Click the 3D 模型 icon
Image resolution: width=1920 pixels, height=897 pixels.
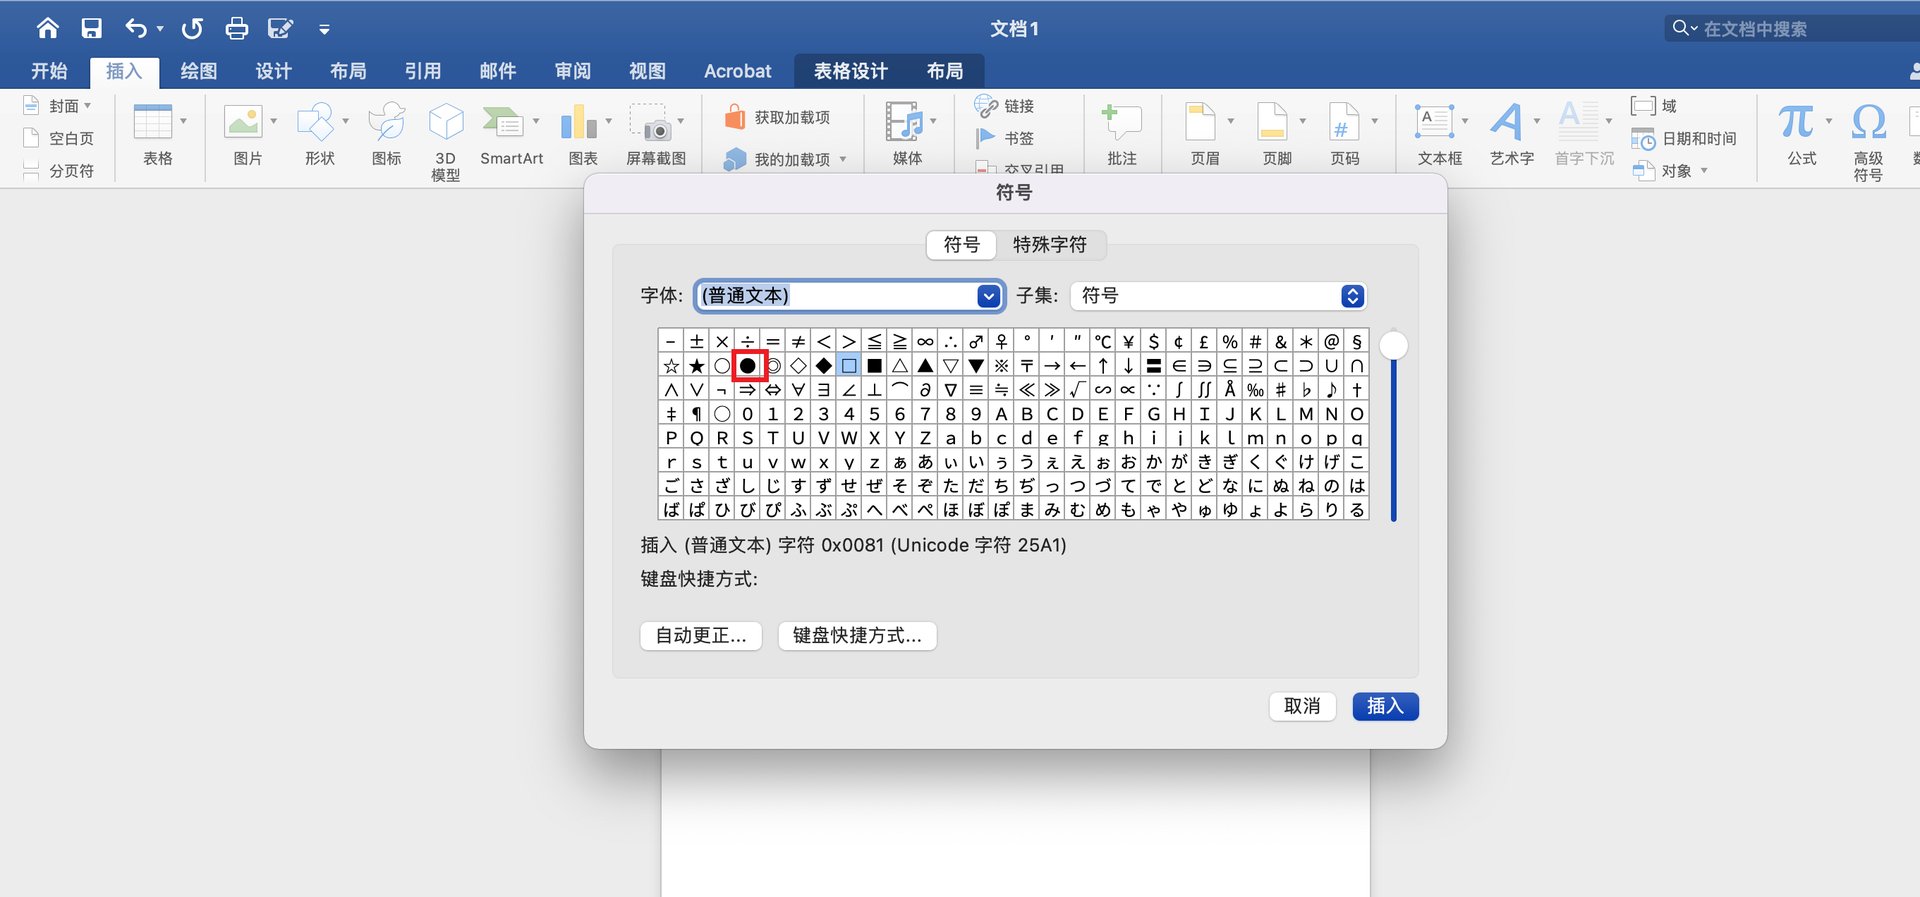446,122
